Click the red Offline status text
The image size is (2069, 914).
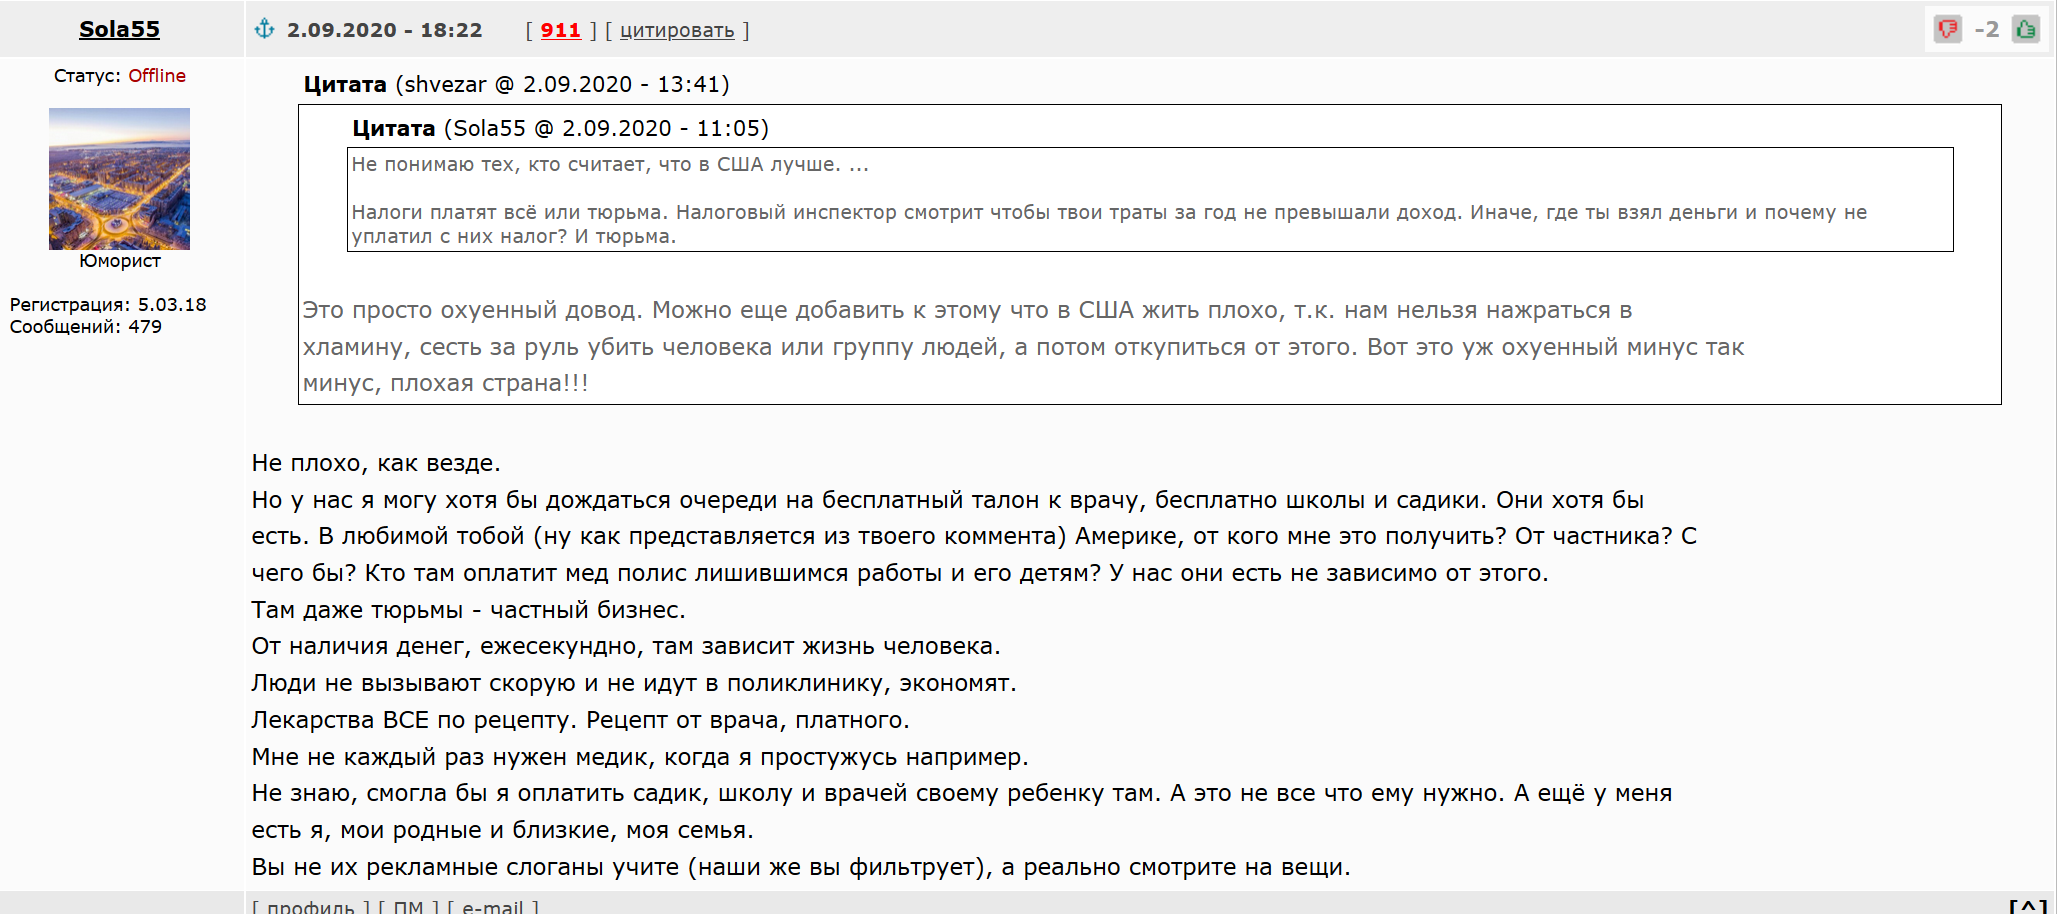click(x=157, y=76)
